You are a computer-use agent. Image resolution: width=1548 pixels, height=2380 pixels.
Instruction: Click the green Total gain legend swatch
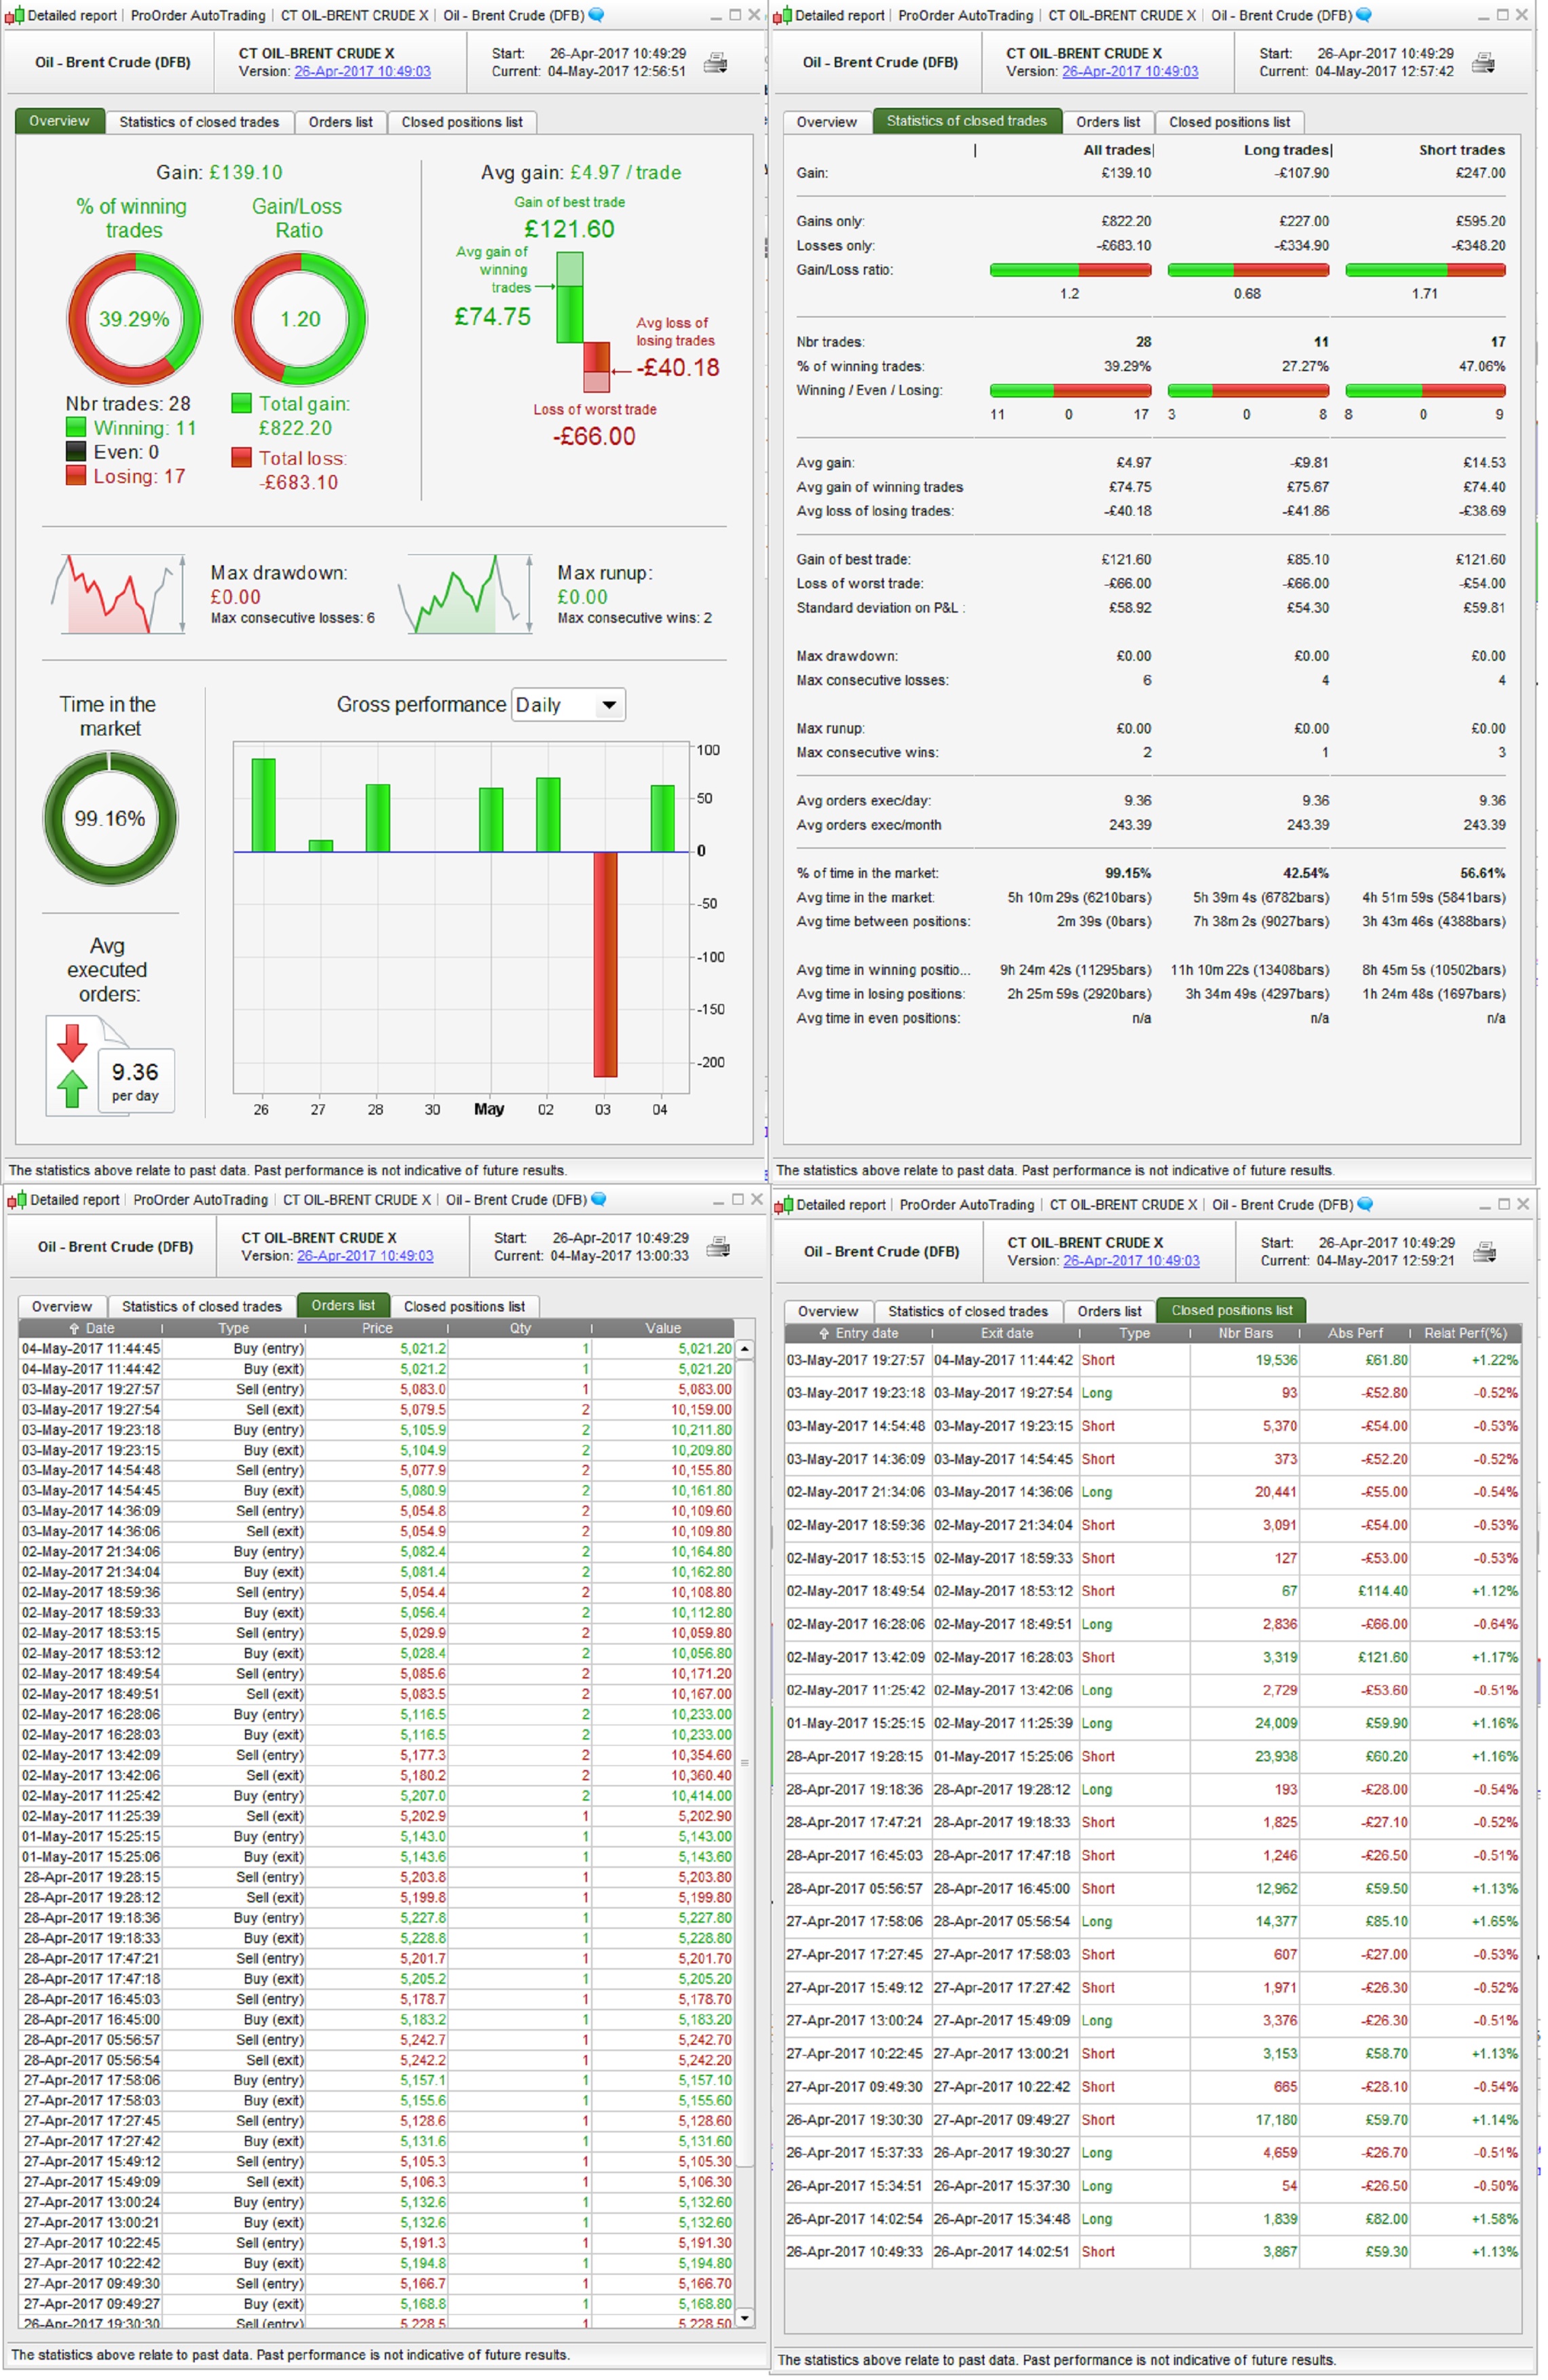(x=241, y=403)
